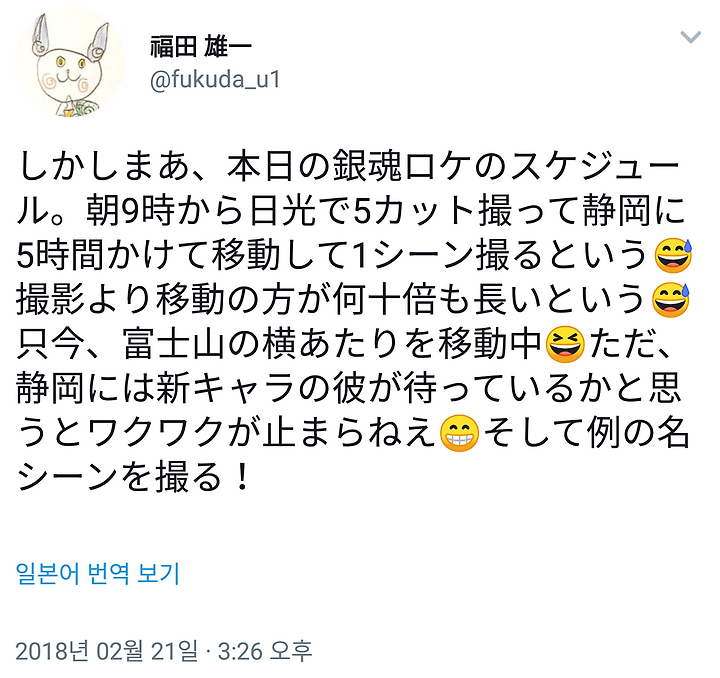Screen dimensions: 720x678
Task: Click sweat-smile emoji after 長いという
Action: tap(671, 301)
